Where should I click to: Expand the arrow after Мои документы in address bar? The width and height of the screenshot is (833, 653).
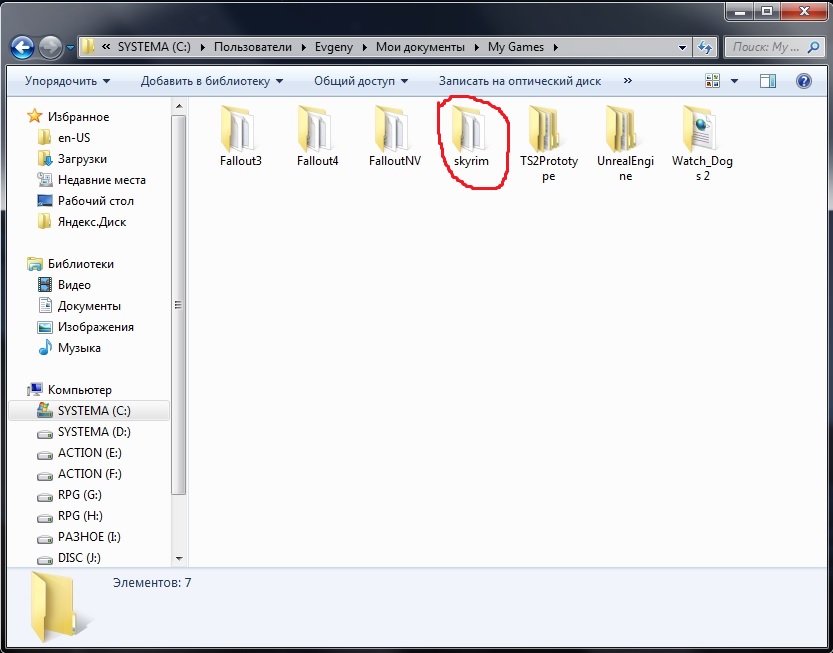coord(476,47)
